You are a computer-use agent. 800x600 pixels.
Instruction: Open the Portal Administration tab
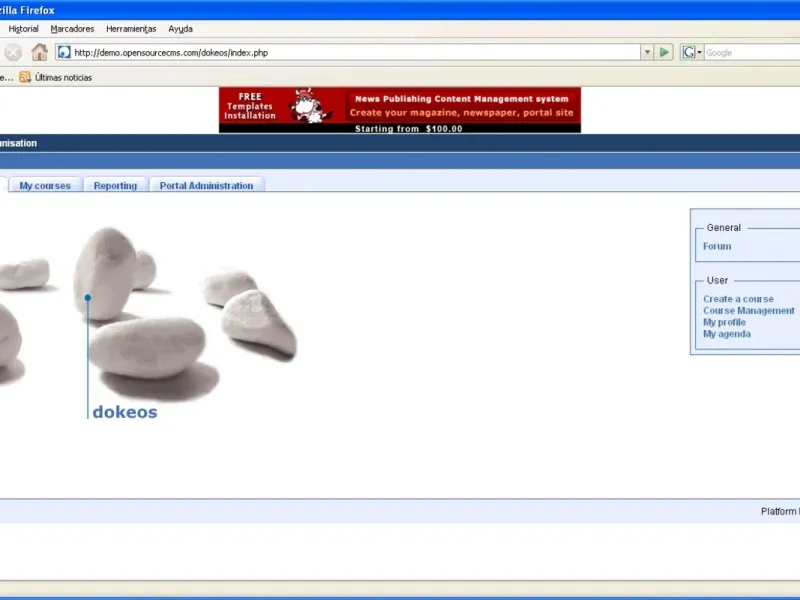pos(206,186)
